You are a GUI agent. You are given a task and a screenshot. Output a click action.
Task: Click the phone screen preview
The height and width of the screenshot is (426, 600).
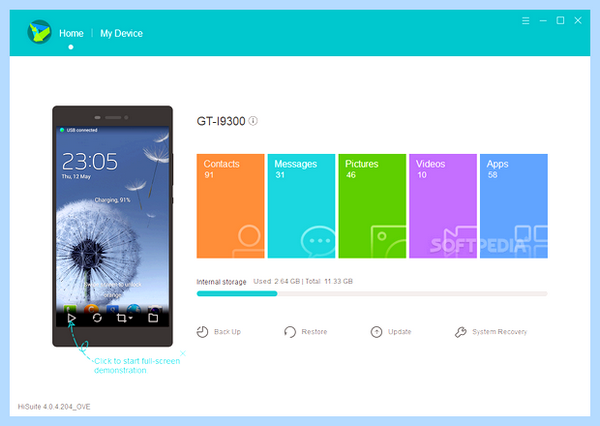click(x=112, y=226)
